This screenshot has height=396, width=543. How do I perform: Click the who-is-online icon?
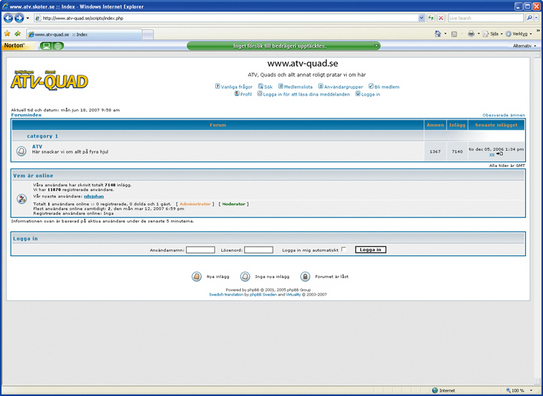click(x=21, y=199)
